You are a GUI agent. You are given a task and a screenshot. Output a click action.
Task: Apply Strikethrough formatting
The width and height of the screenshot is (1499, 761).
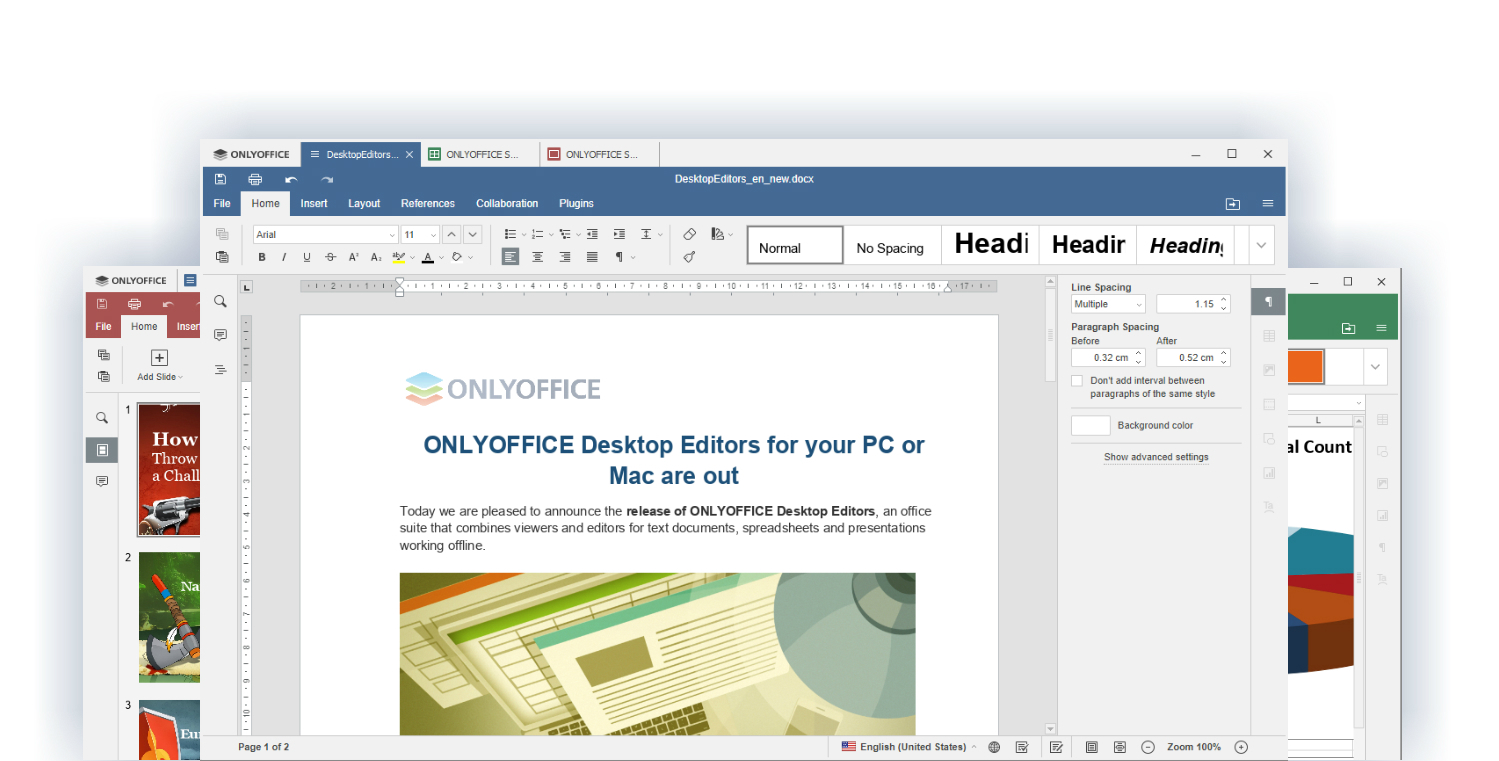click(x=331, y=257)
